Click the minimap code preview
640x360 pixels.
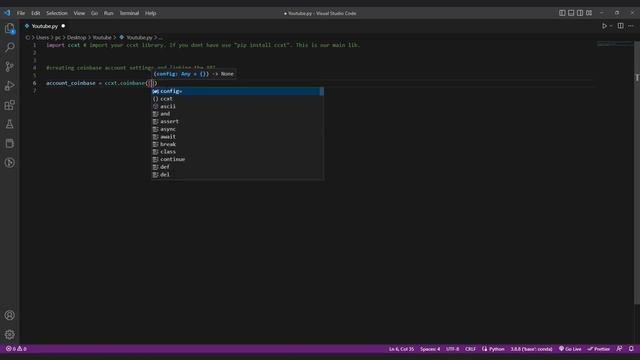point(614,44)
